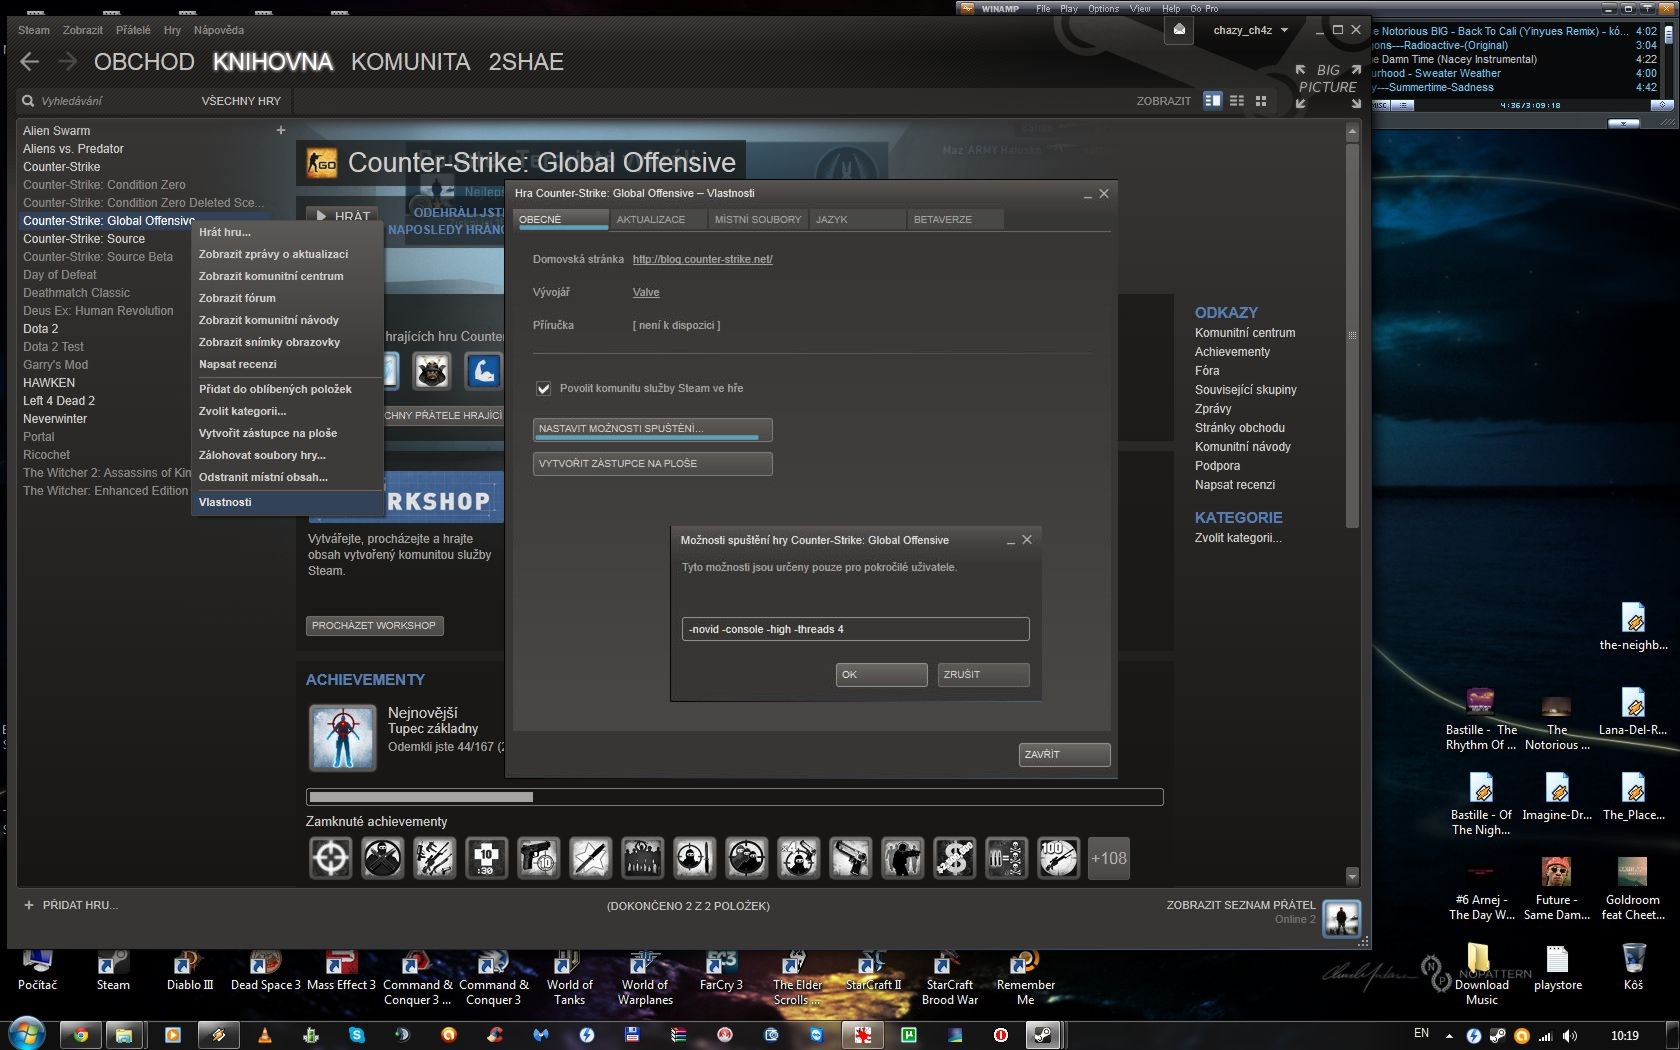
Task: Switch to the MÍSTNÍ SOUBORY tab
Action: [757, 219]
